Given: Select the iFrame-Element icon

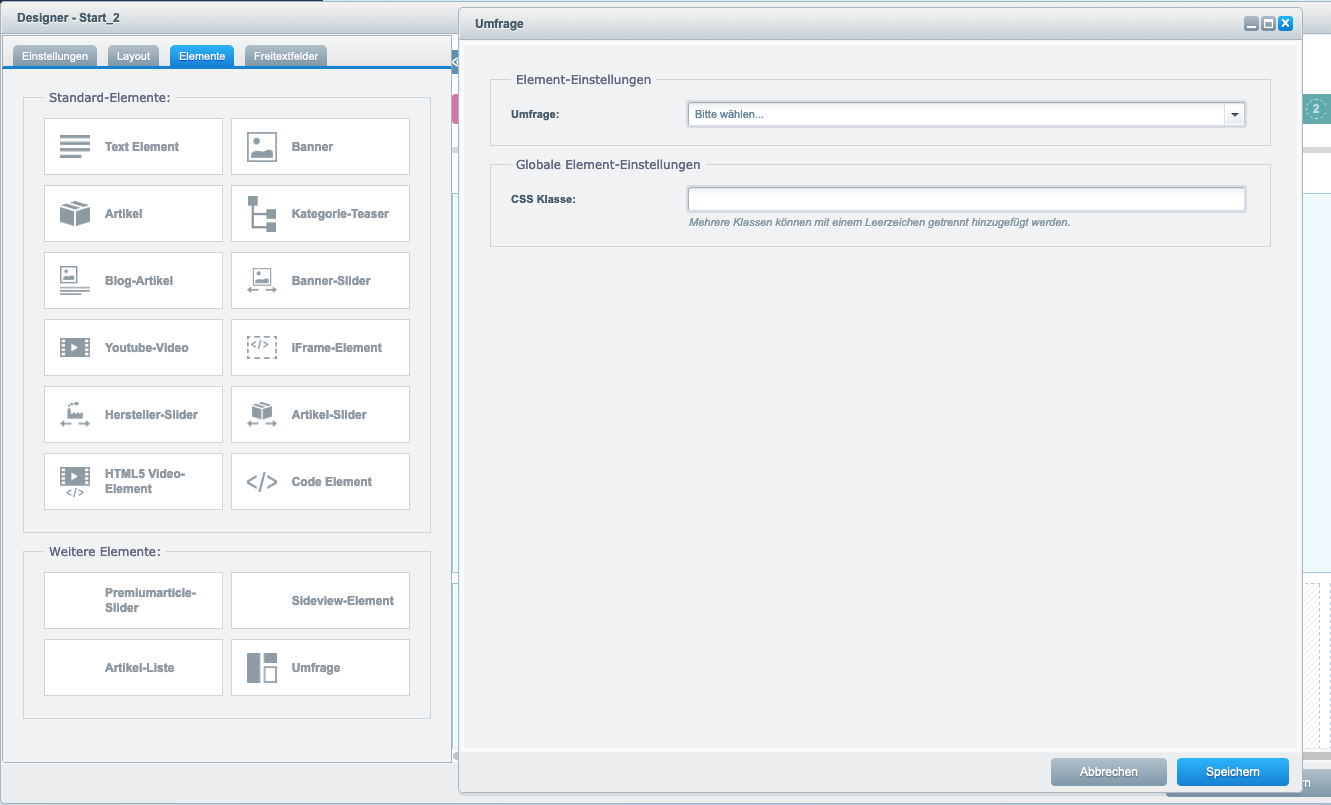Looking at the screenshot, I should 262,348.
